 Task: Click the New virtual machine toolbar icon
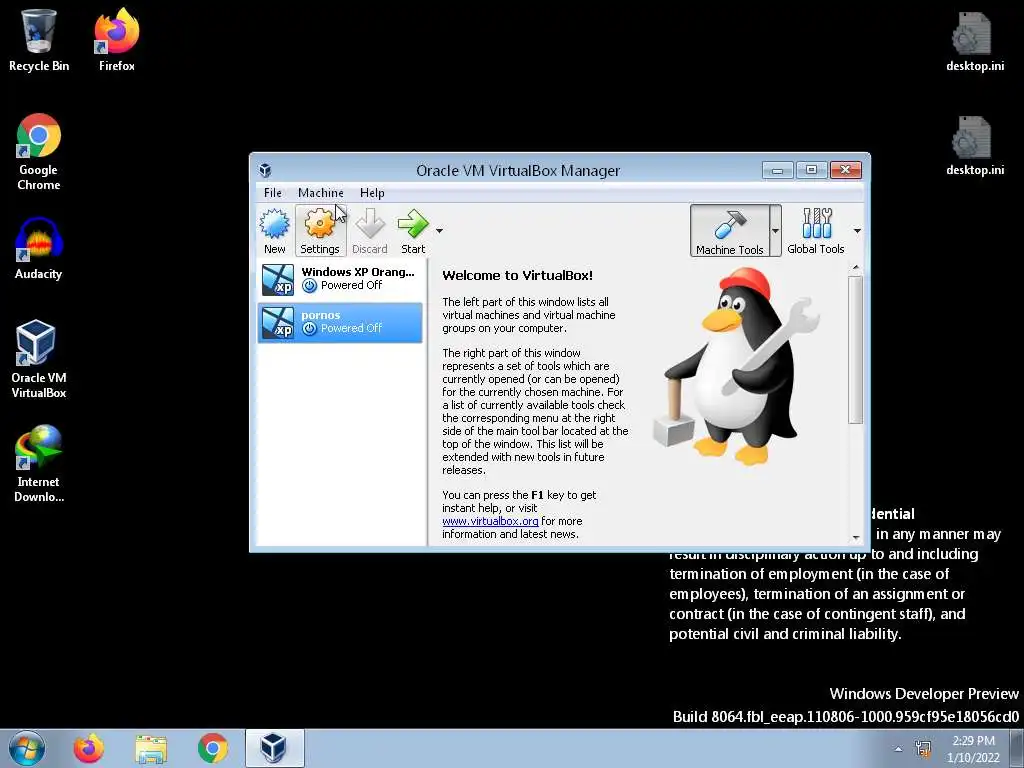pyautogui.click(x=275, y=231)
